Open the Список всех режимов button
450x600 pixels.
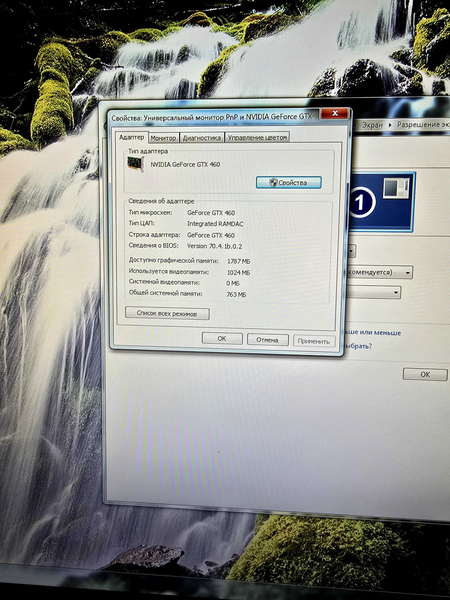pos(167,314)
